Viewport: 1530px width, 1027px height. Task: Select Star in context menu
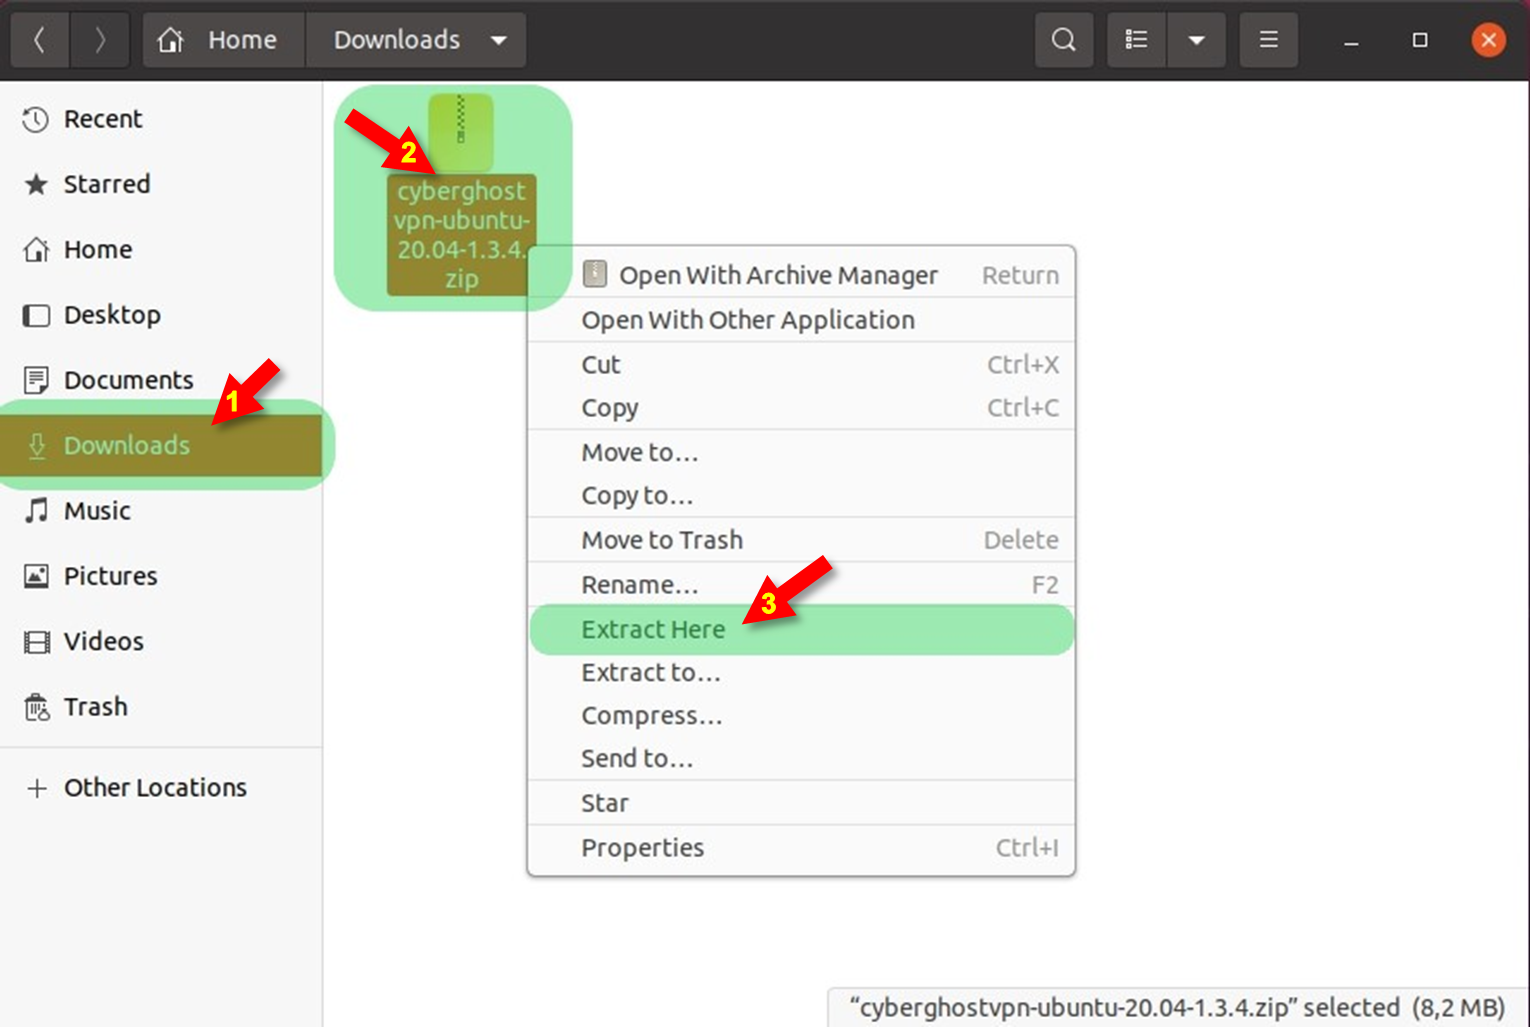coord(801,804)
